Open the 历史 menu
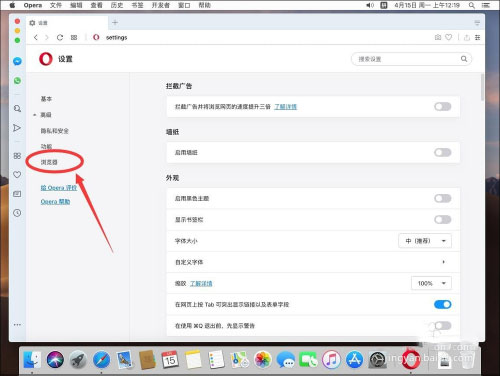This screenshot has width=500, height=376. click(117, 5)
